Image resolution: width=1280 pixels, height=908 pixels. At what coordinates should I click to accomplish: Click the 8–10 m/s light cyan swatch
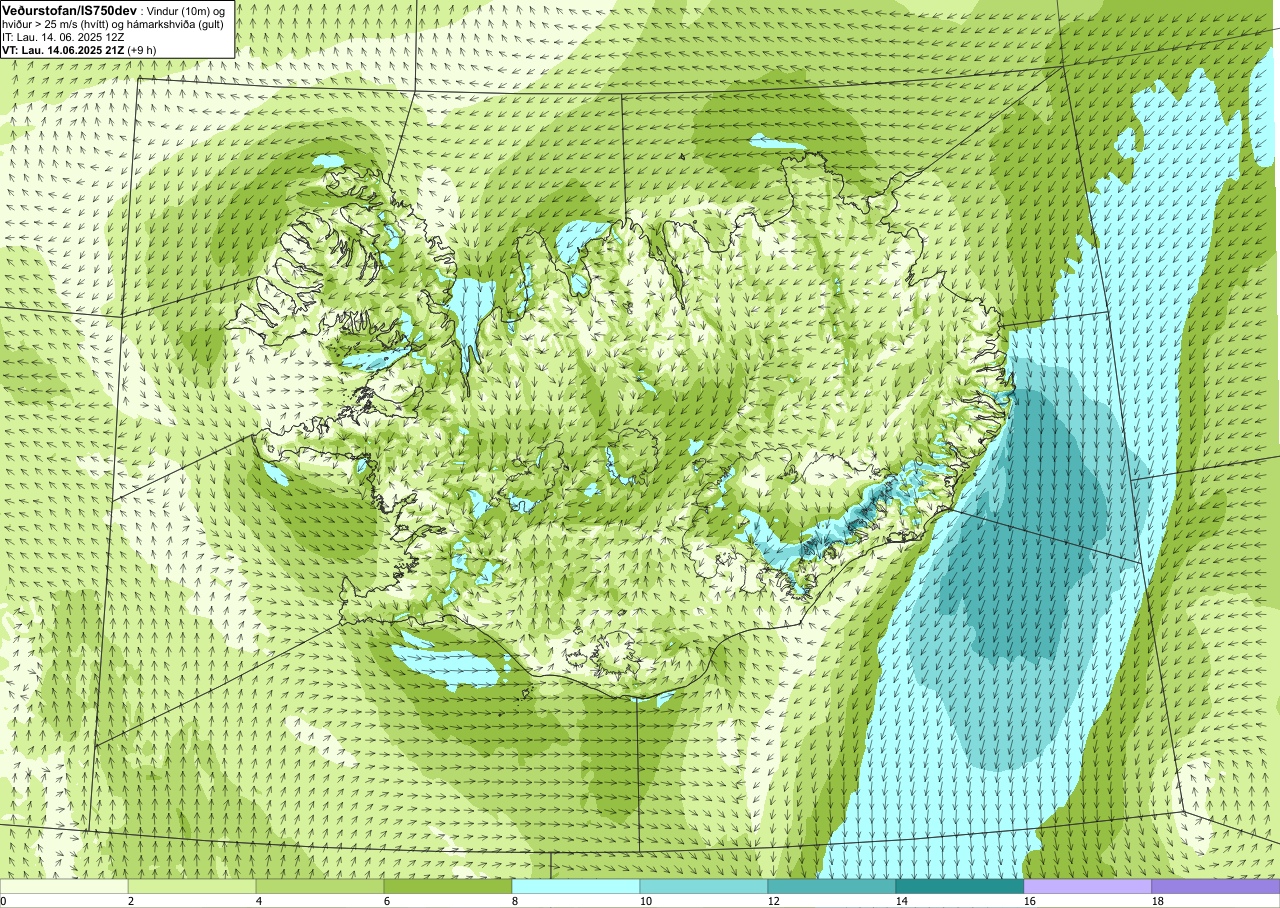point(576,886)
